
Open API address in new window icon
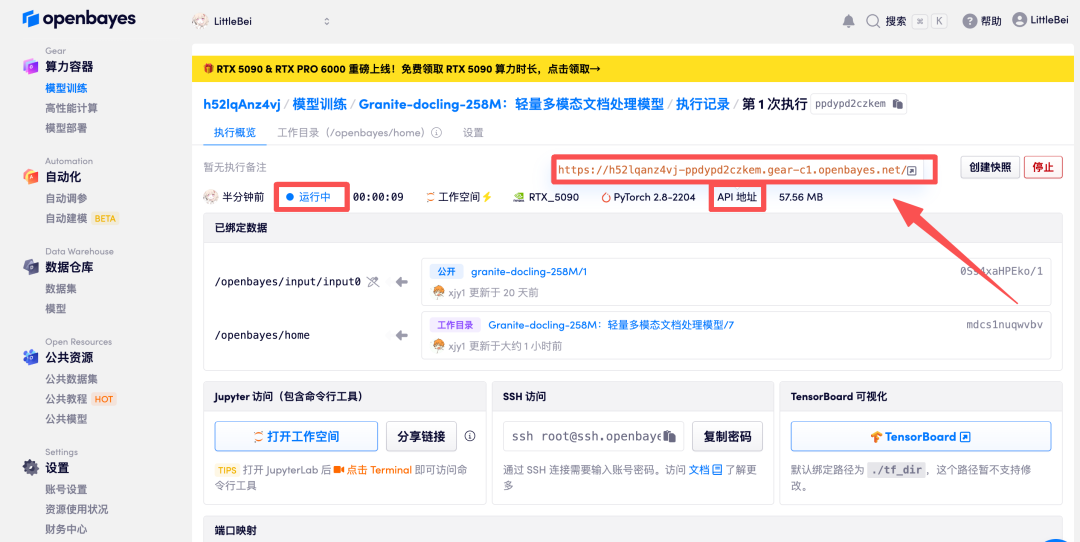click(x=912, y=170)
